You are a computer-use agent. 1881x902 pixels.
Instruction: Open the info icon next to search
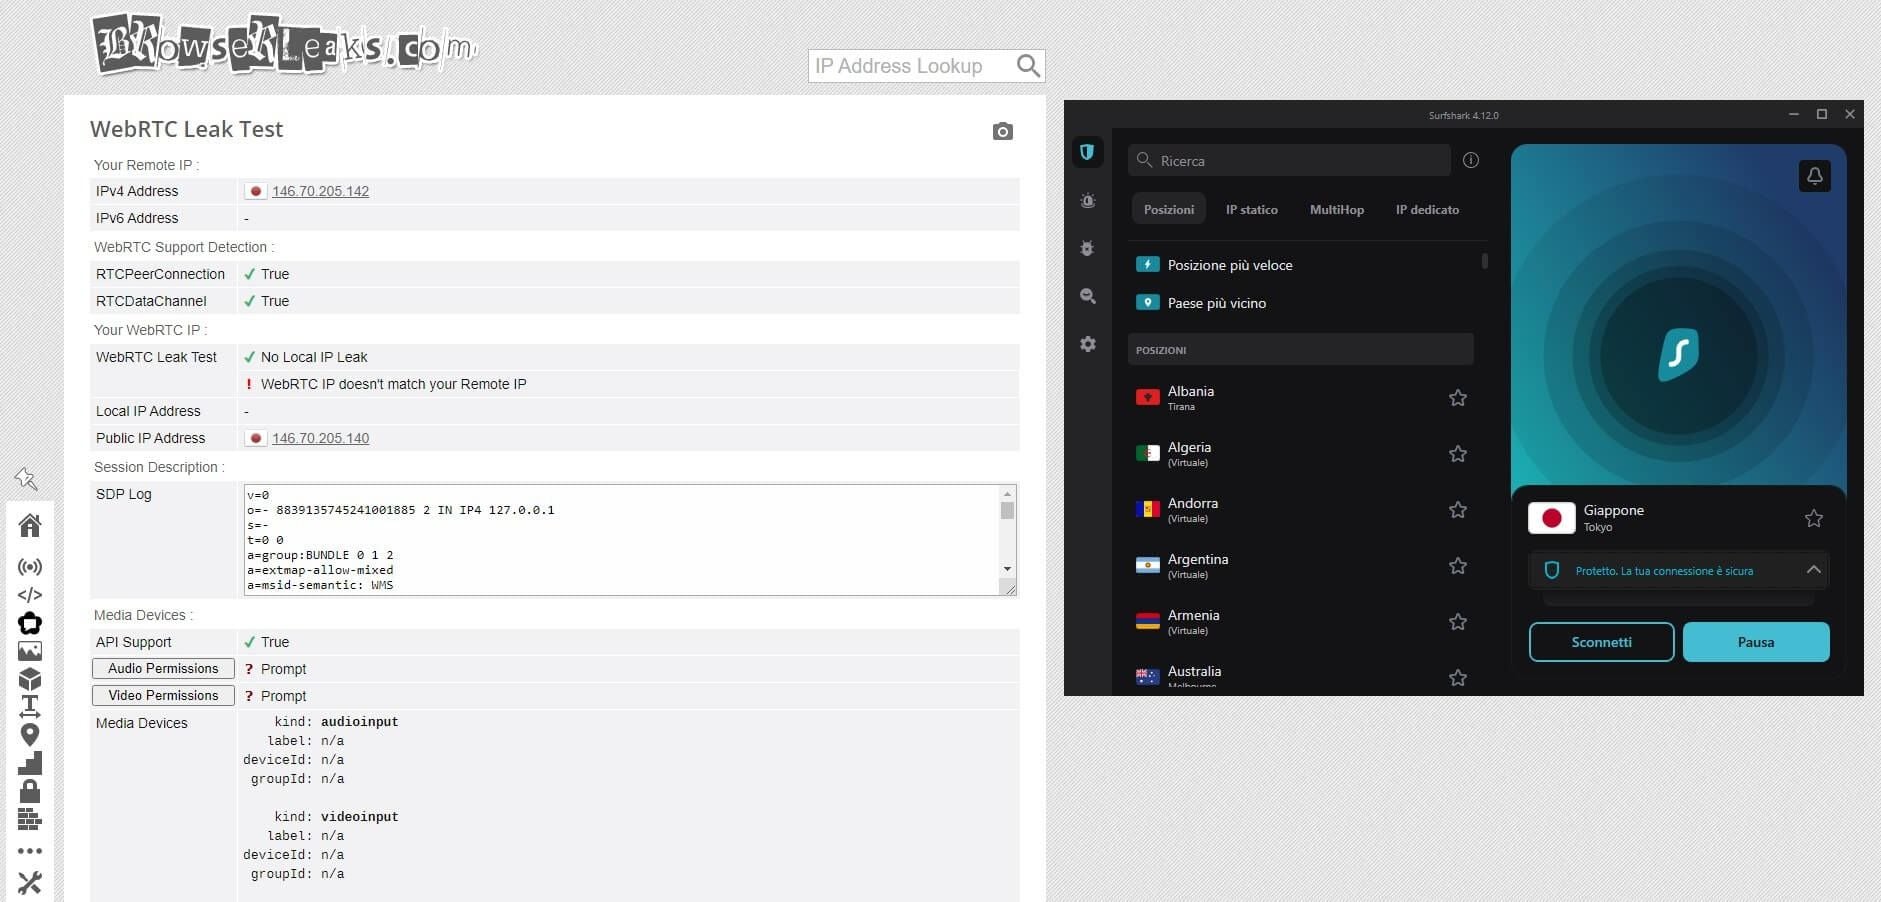tap(1470, 160)
